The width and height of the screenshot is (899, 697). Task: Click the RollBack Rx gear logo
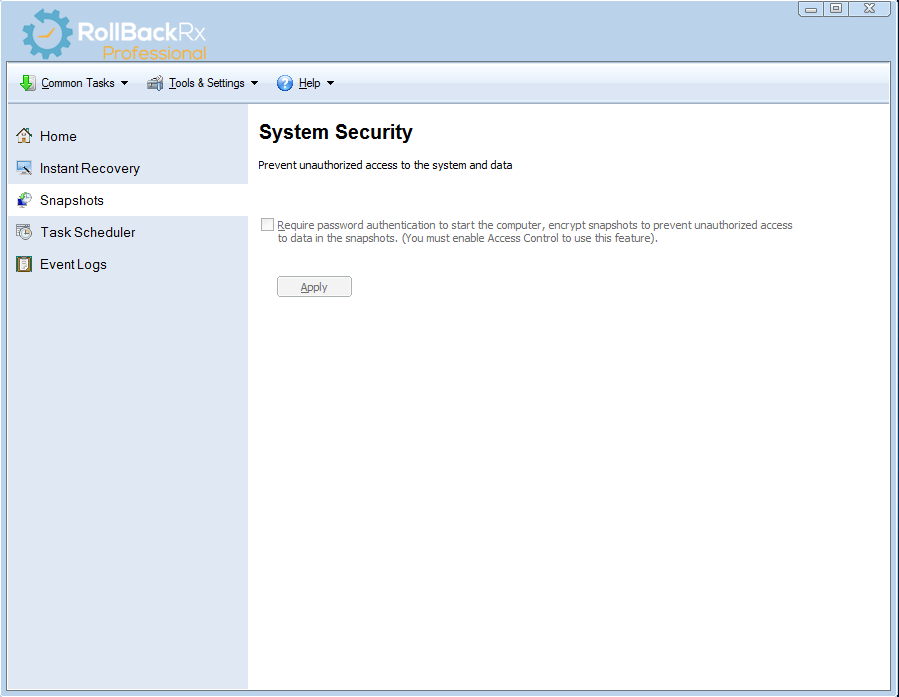point(47,35)
